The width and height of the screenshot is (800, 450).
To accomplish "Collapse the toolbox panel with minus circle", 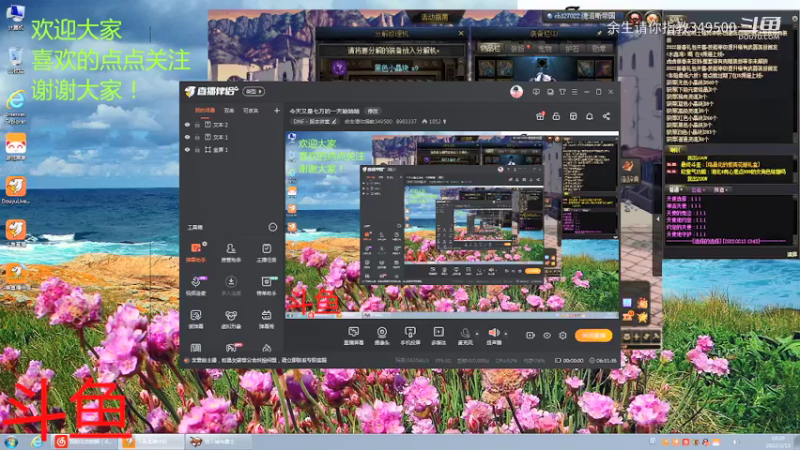I will click(272, 227).
